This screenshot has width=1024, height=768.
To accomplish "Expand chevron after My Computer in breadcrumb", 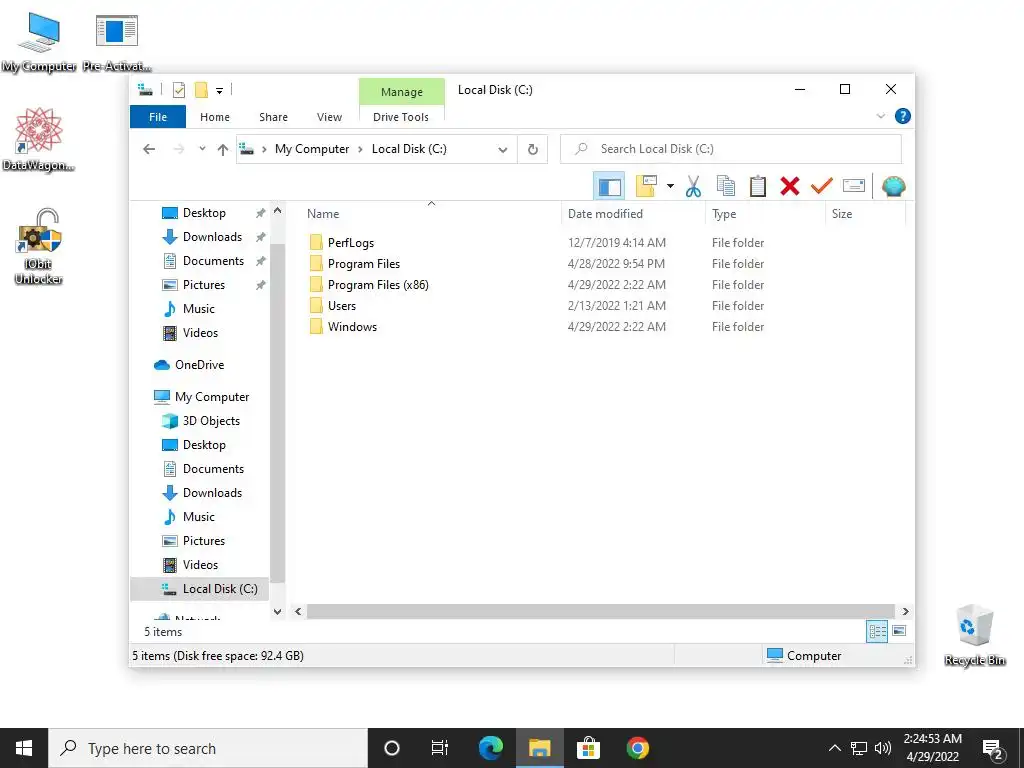I will (360, 150).
